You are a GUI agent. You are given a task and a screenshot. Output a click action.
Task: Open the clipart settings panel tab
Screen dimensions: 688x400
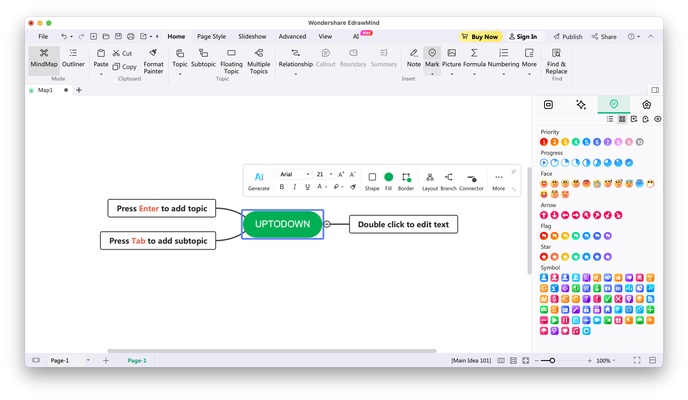click(646, 104)
